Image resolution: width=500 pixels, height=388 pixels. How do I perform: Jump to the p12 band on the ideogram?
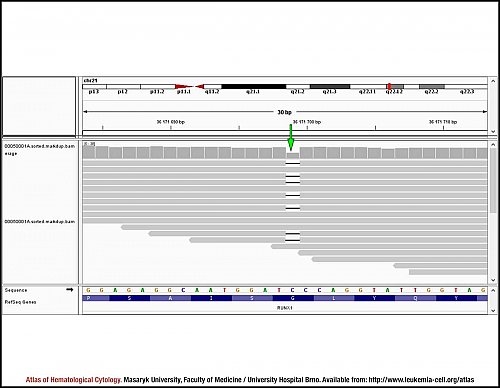point(123,87)
